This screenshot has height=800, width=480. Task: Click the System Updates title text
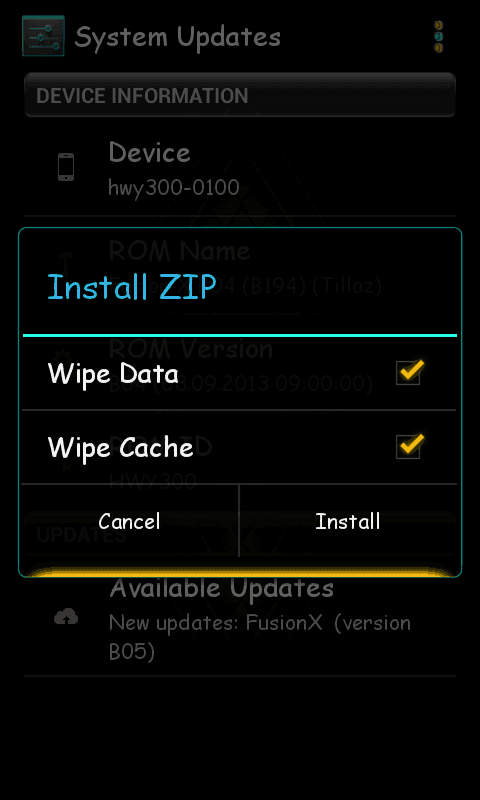[178, 37]
